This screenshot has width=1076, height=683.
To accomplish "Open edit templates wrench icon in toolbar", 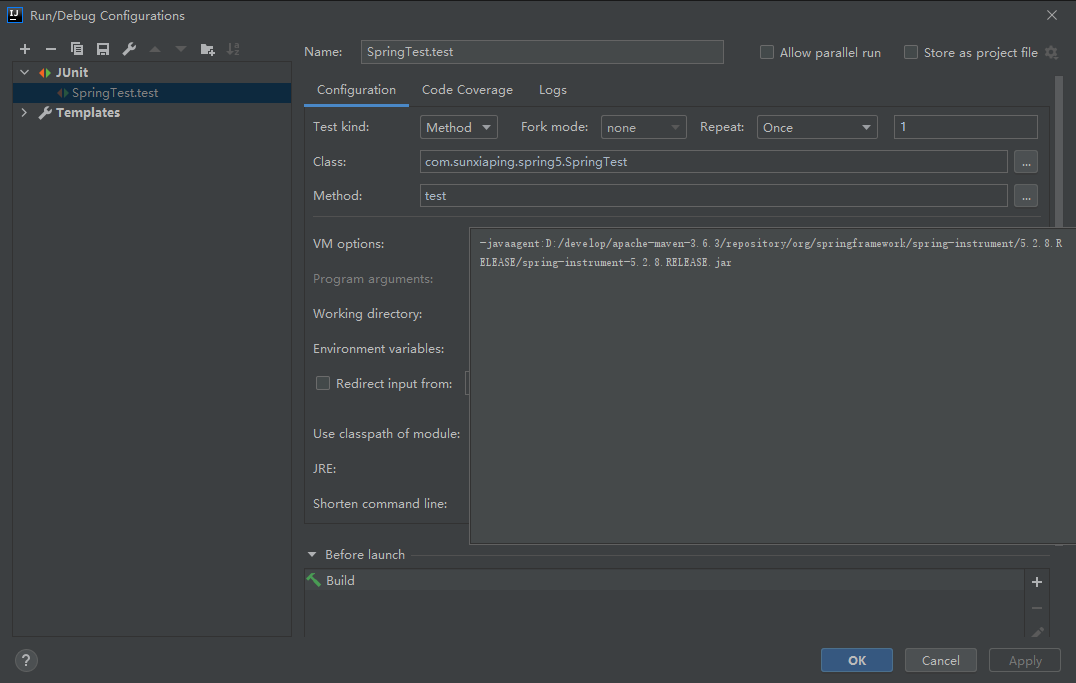I will 129,49.
